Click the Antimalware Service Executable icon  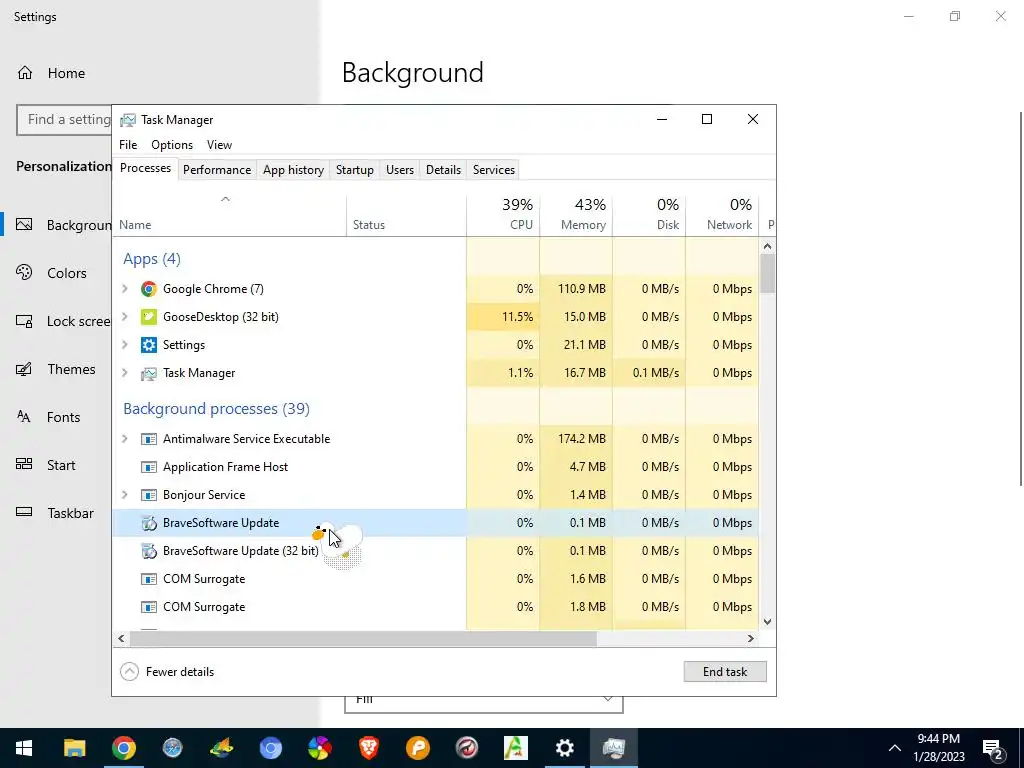149,439
